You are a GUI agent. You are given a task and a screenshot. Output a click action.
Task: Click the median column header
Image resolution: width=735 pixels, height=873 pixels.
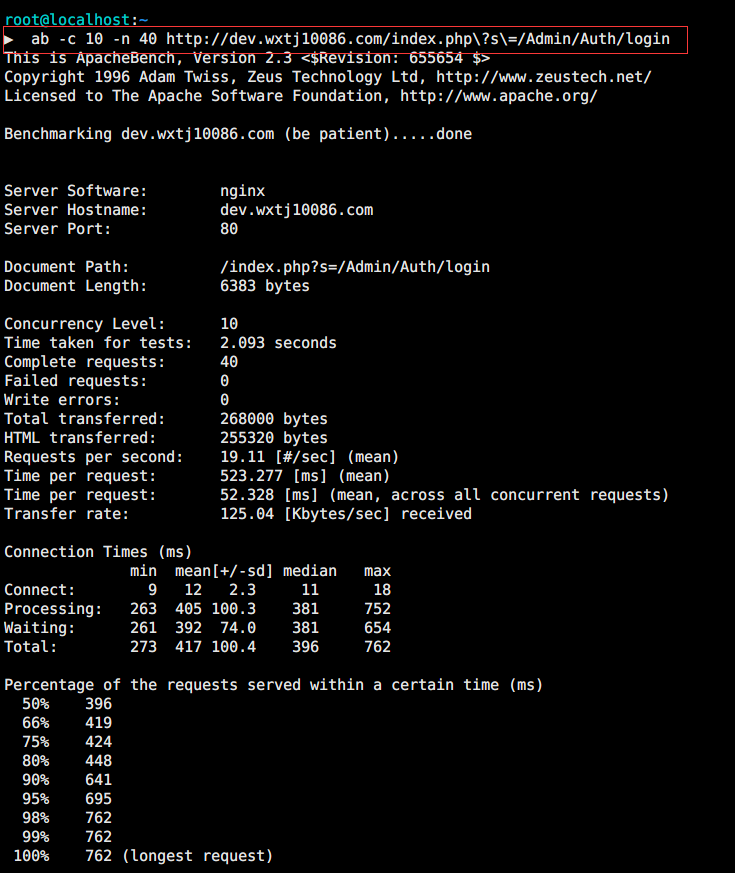[x=310, y=571]
